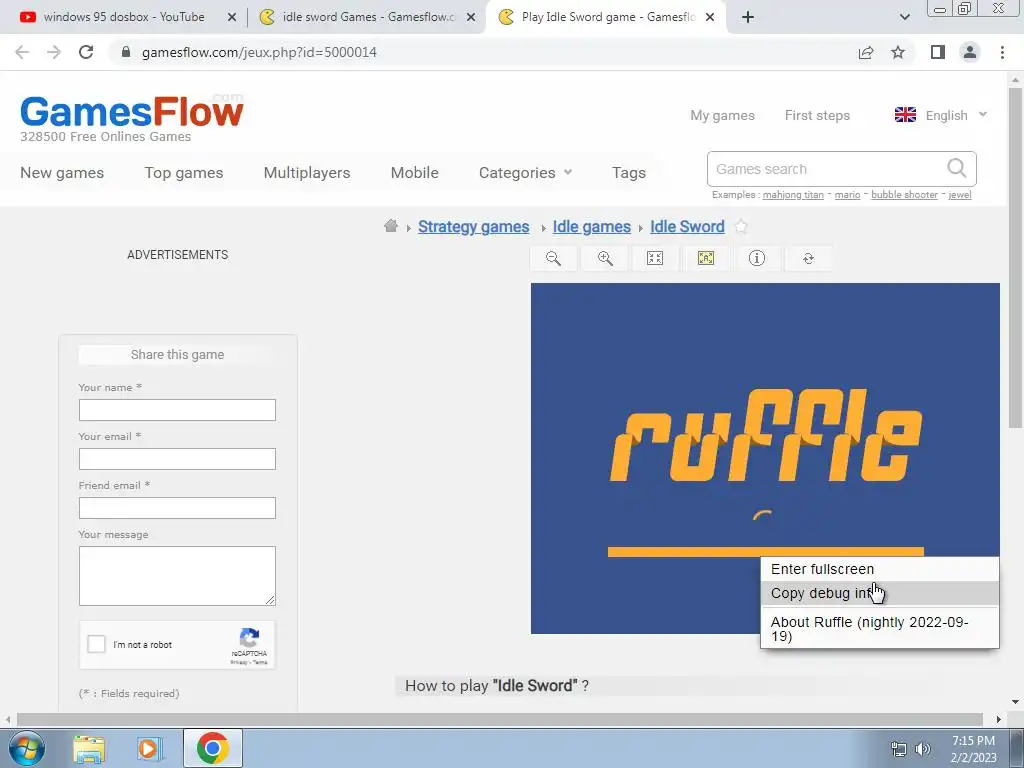The image size is (1024, 768).
Task: Click the reload game icon
Action: (x=808, y=259)
